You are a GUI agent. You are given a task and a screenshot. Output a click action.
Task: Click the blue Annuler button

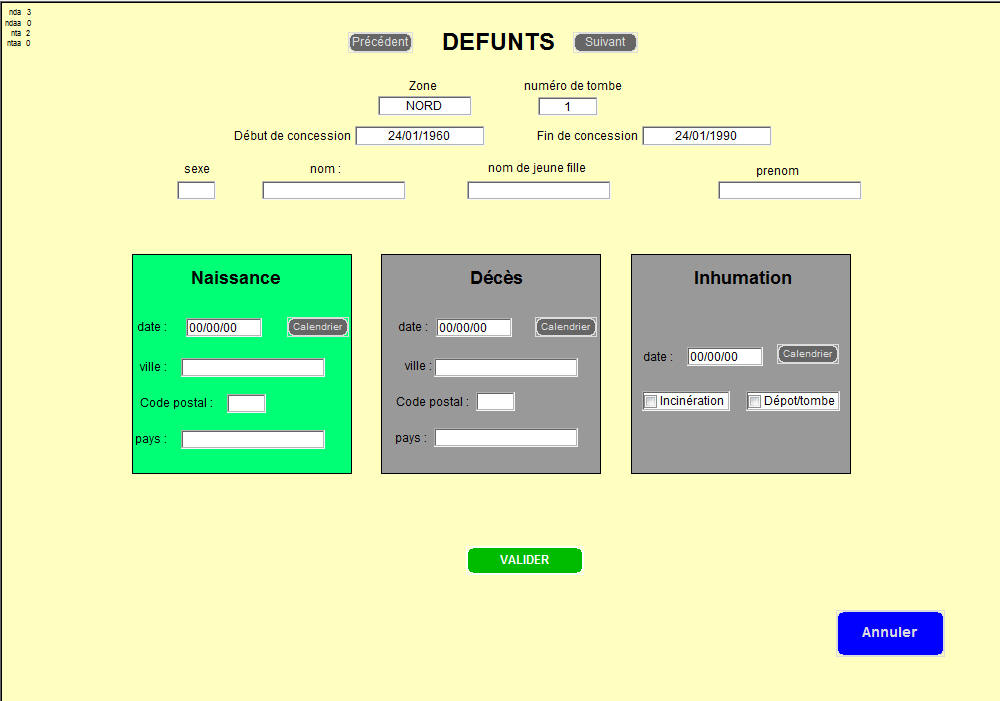pos(889,633)
